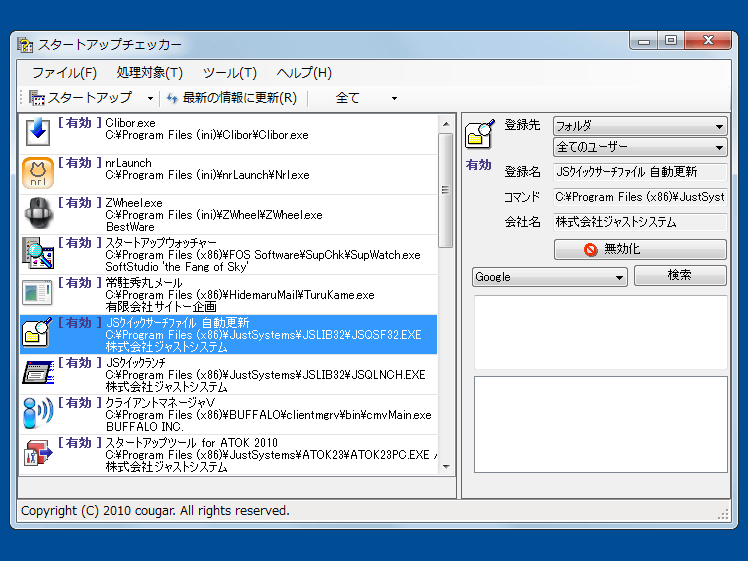Image resolution: width=748 pixels, height=561 pixels.
Task: Select the ZWheel.exe entry text
Action: (x=134, y=203)
